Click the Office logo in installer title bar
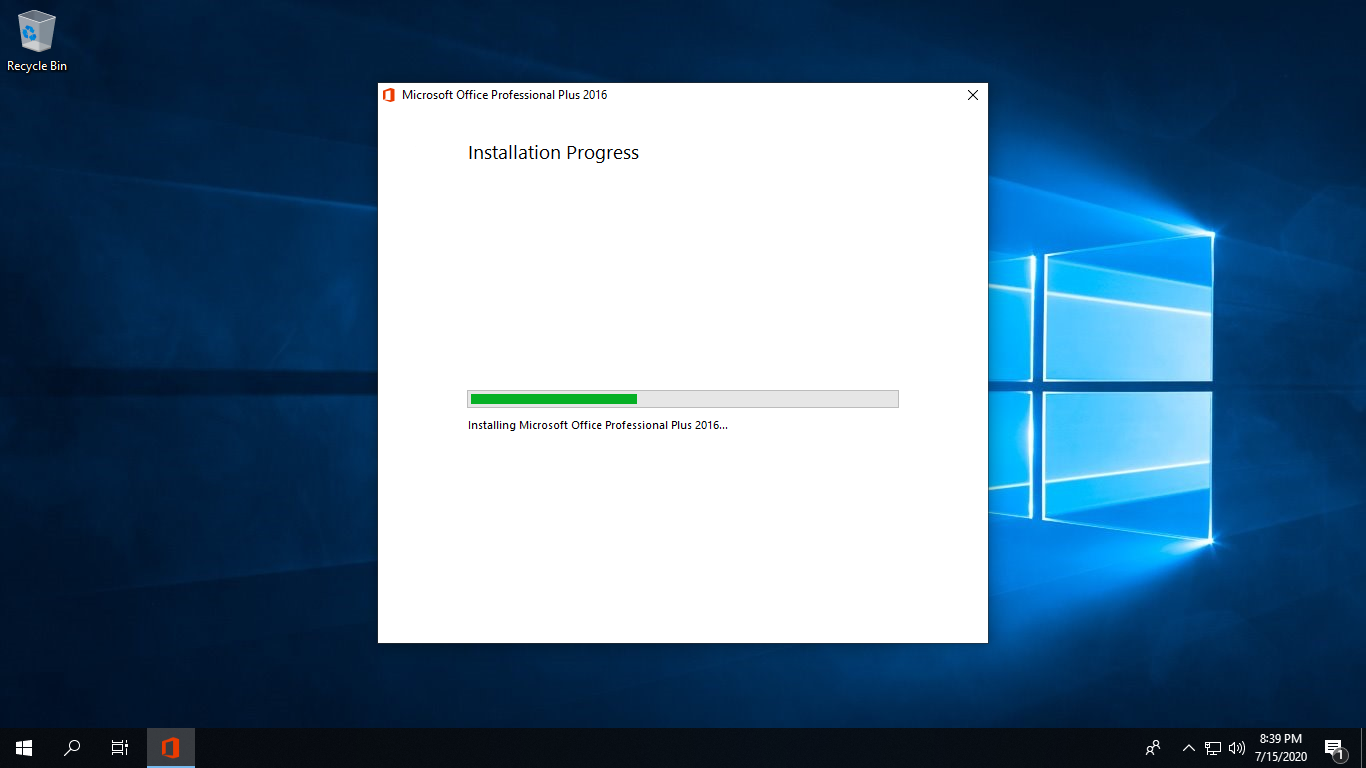Image resolution: width=1366 pixels, height=768 pixels. click(389, 95)
